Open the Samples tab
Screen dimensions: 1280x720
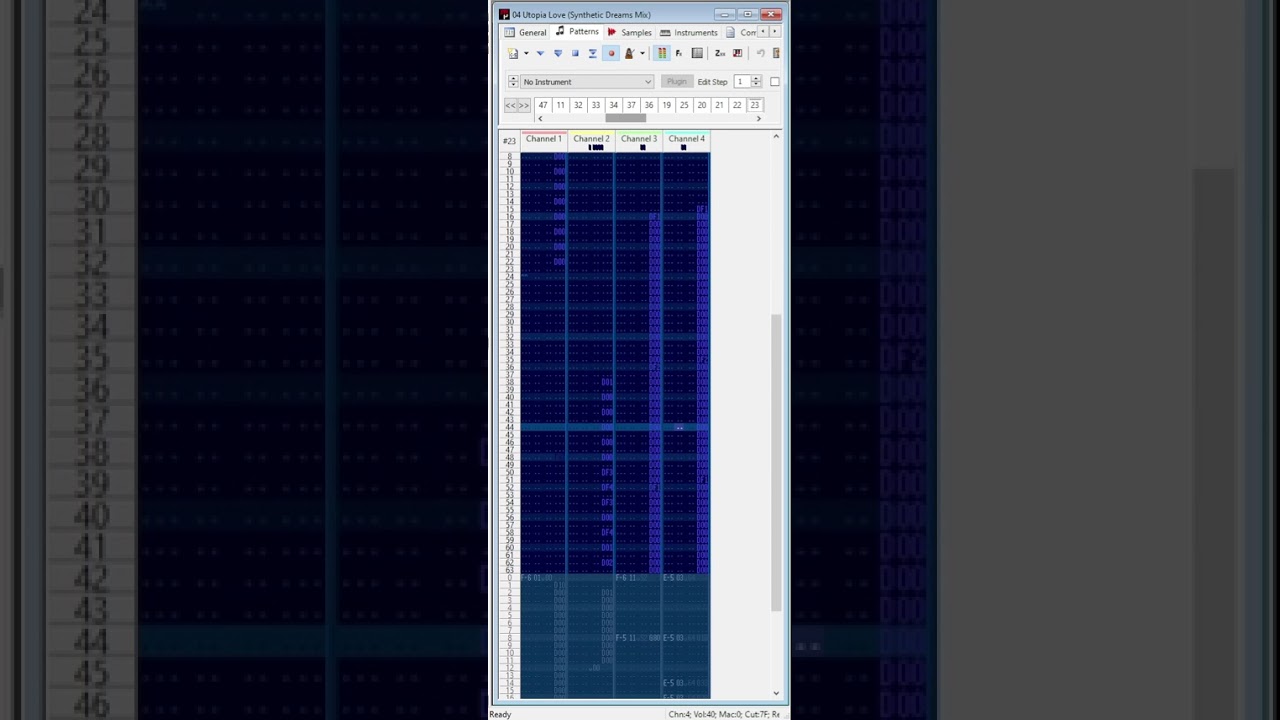click(630, 32)
